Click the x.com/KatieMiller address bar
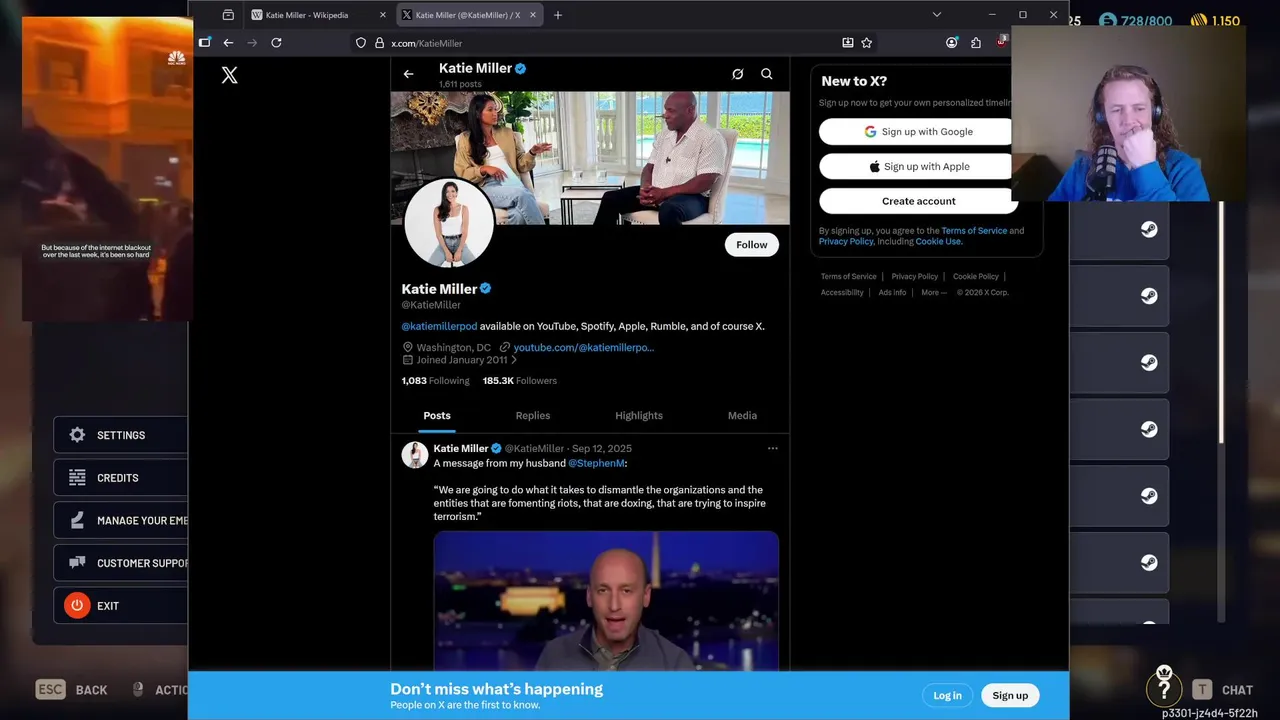 [600, 43]
